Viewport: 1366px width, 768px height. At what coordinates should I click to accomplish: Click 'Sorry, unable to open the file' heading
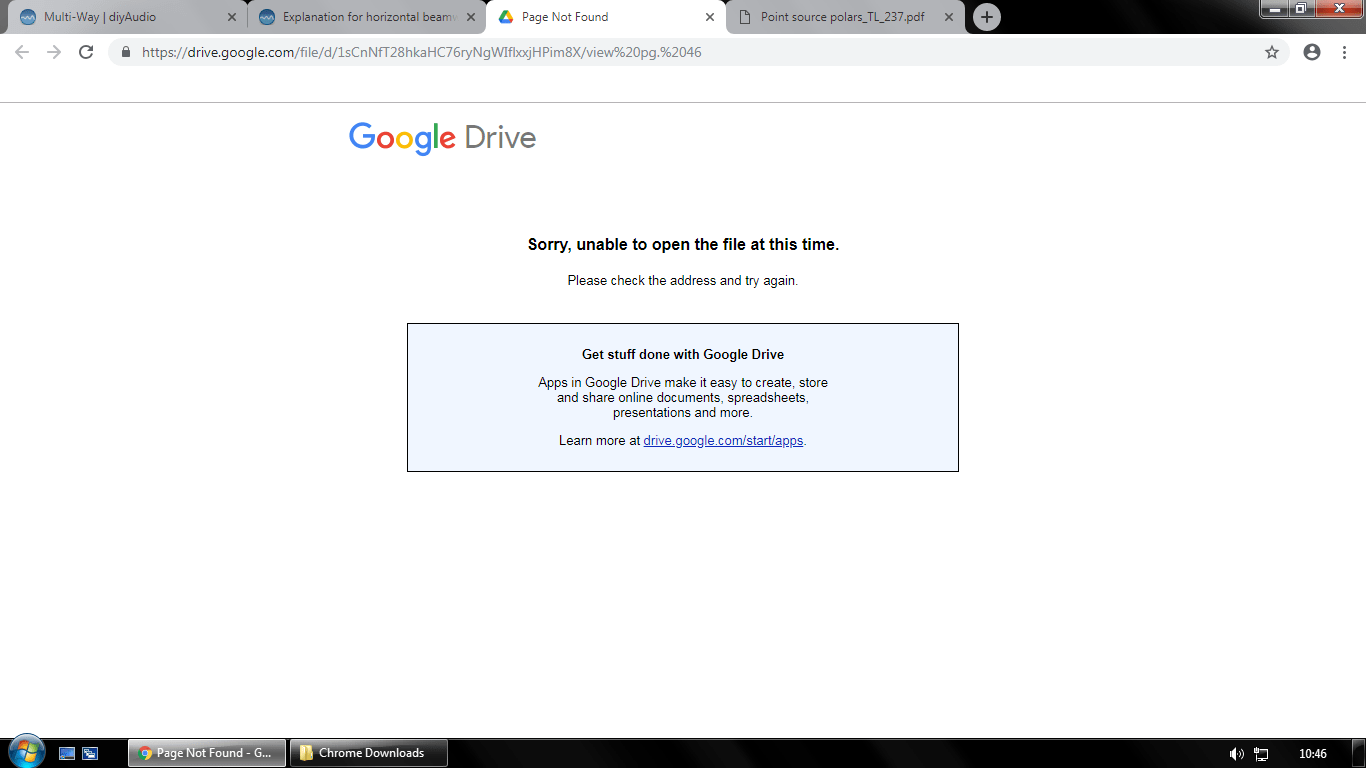[683, 244]
